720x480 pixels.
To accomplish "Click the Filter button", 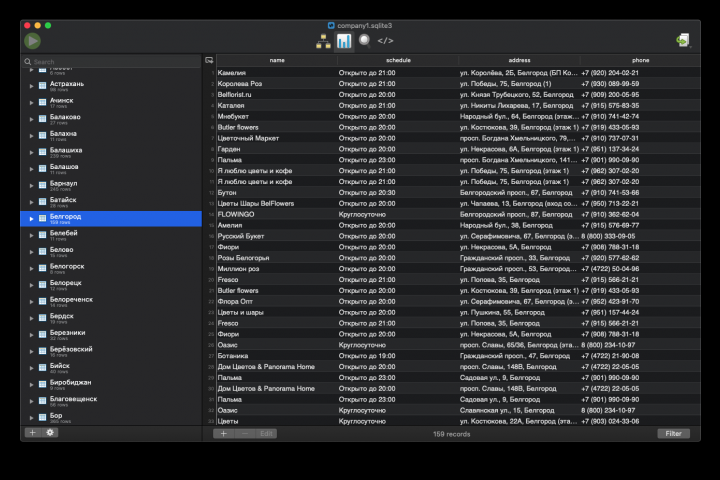I will point(673,434).
